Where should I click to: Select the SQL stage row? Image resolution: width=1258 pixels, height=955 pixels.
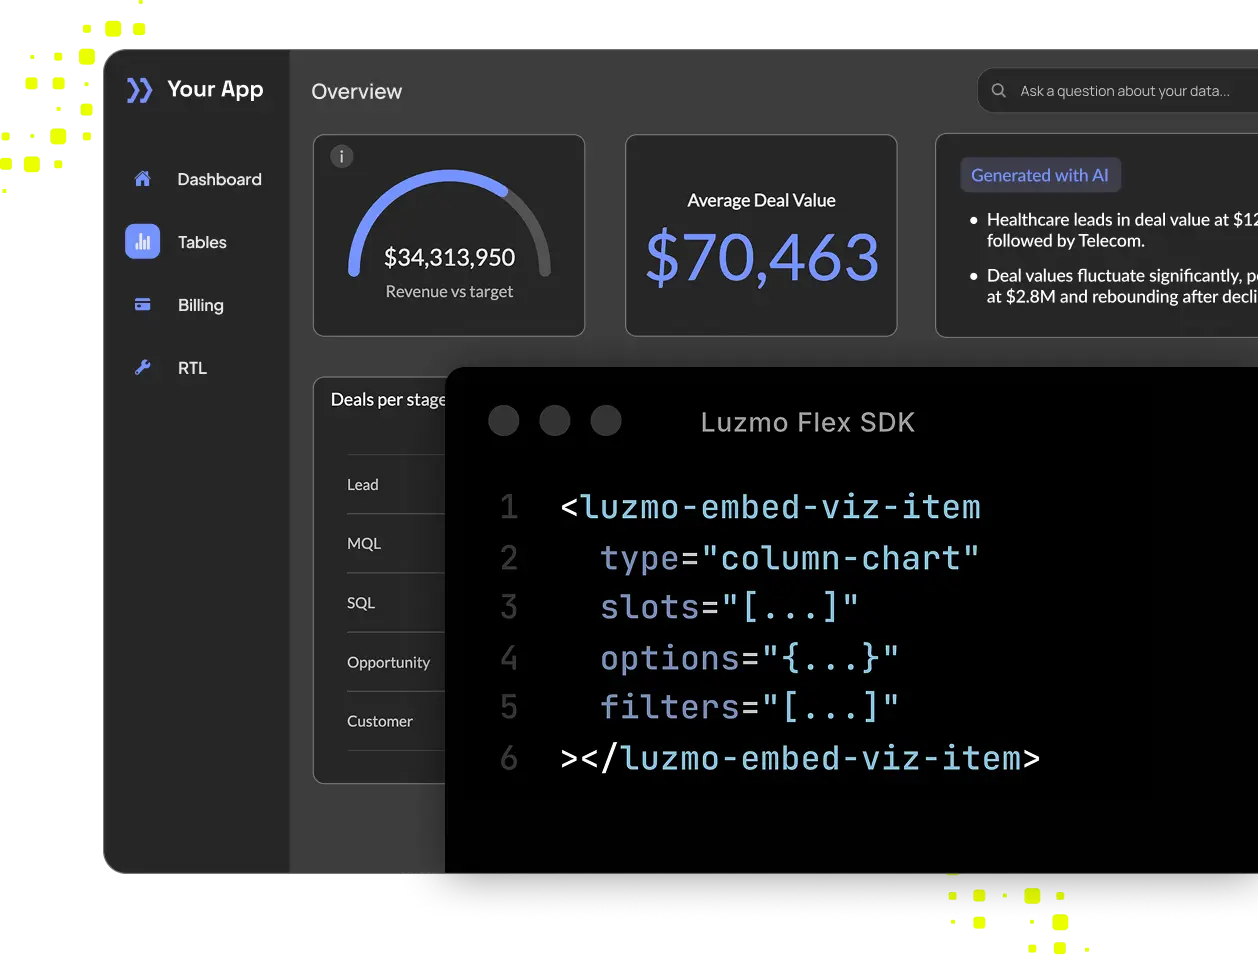(x=395, y=603)
